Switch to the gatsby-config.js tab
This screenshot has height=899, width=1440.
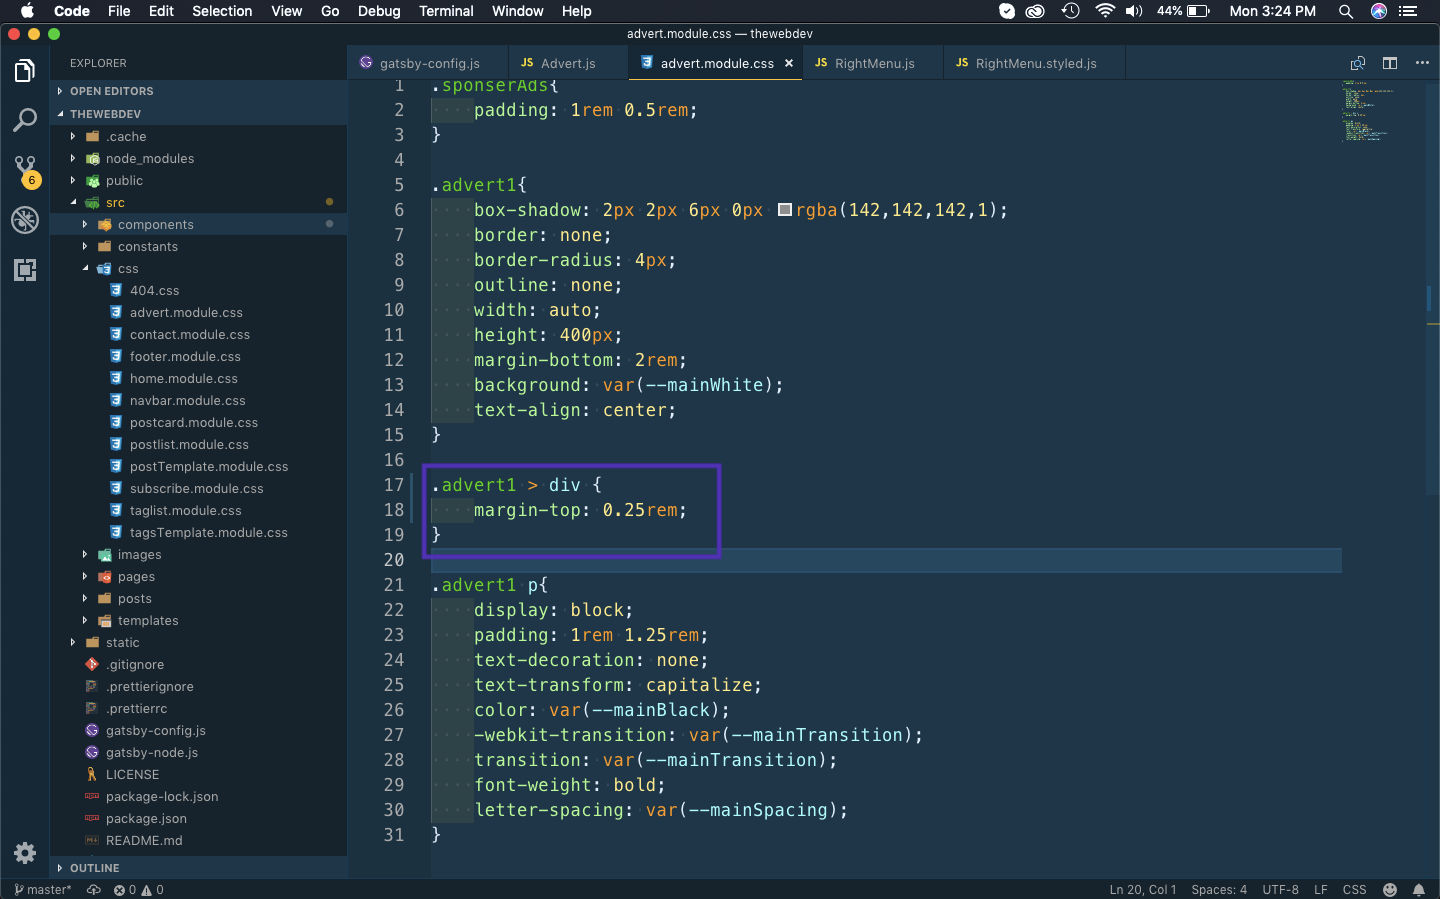point(428,63)
